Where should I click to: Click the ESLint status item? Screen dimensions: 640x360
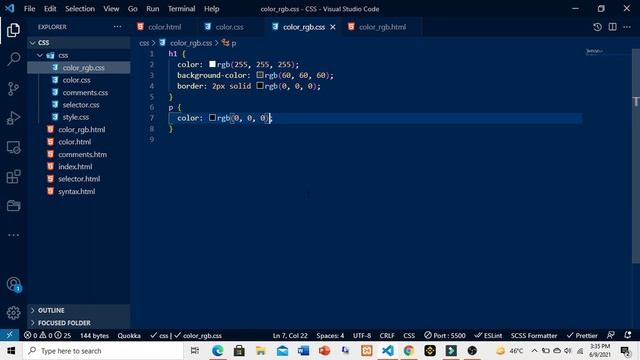[x=488, y=336]
